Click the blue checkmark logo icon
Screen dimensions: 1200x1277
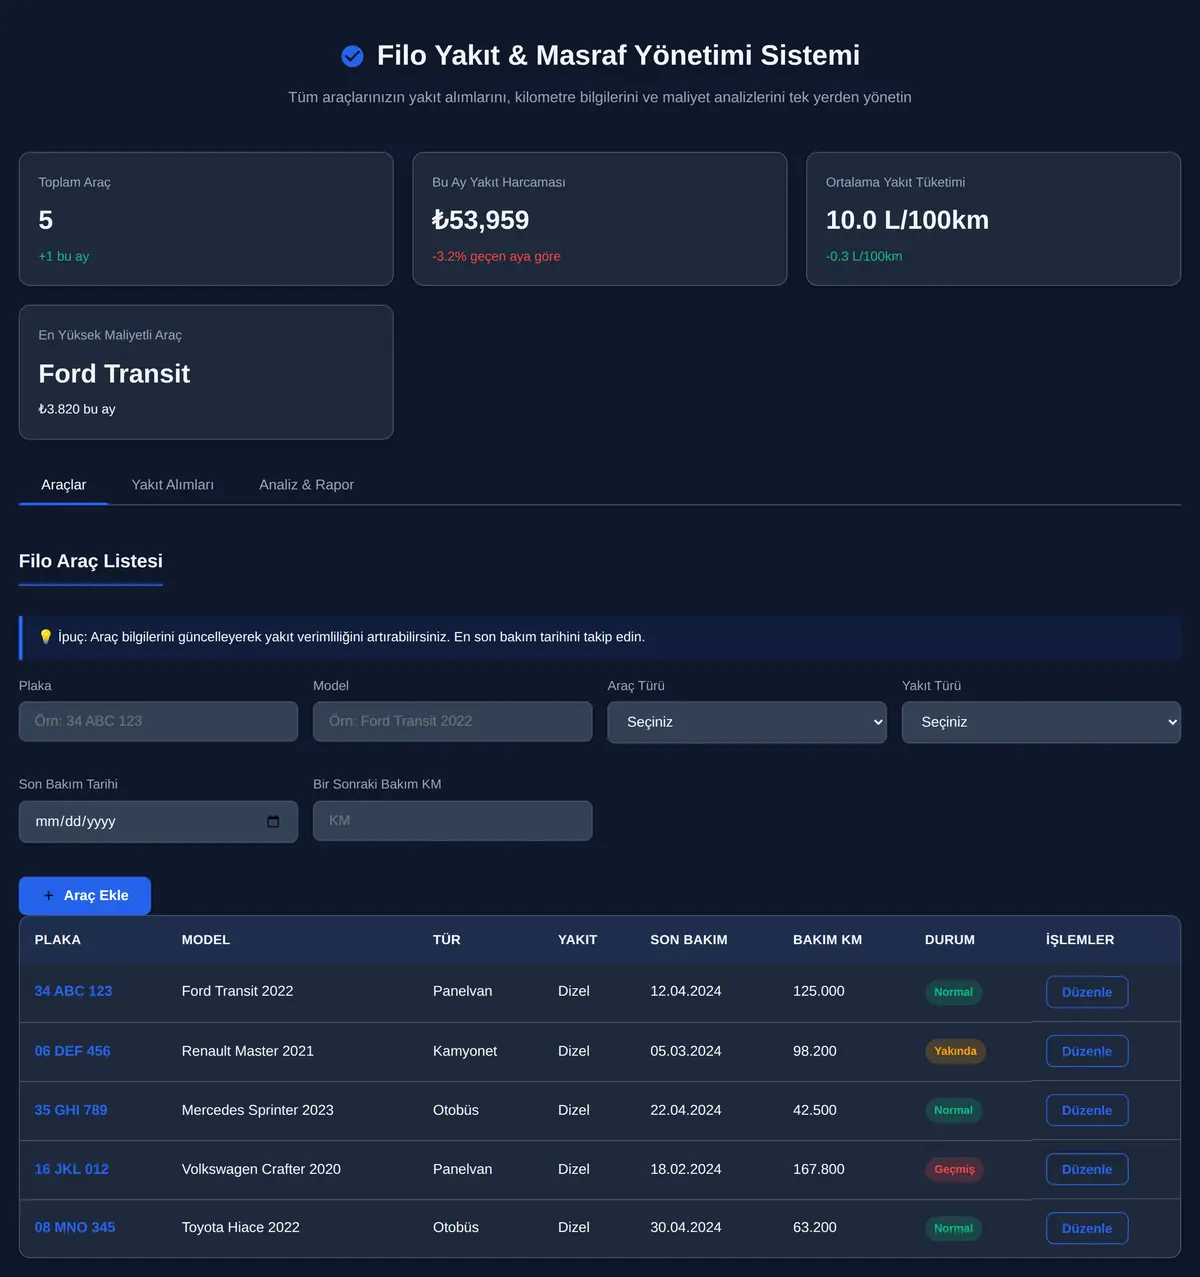(352, 56)
